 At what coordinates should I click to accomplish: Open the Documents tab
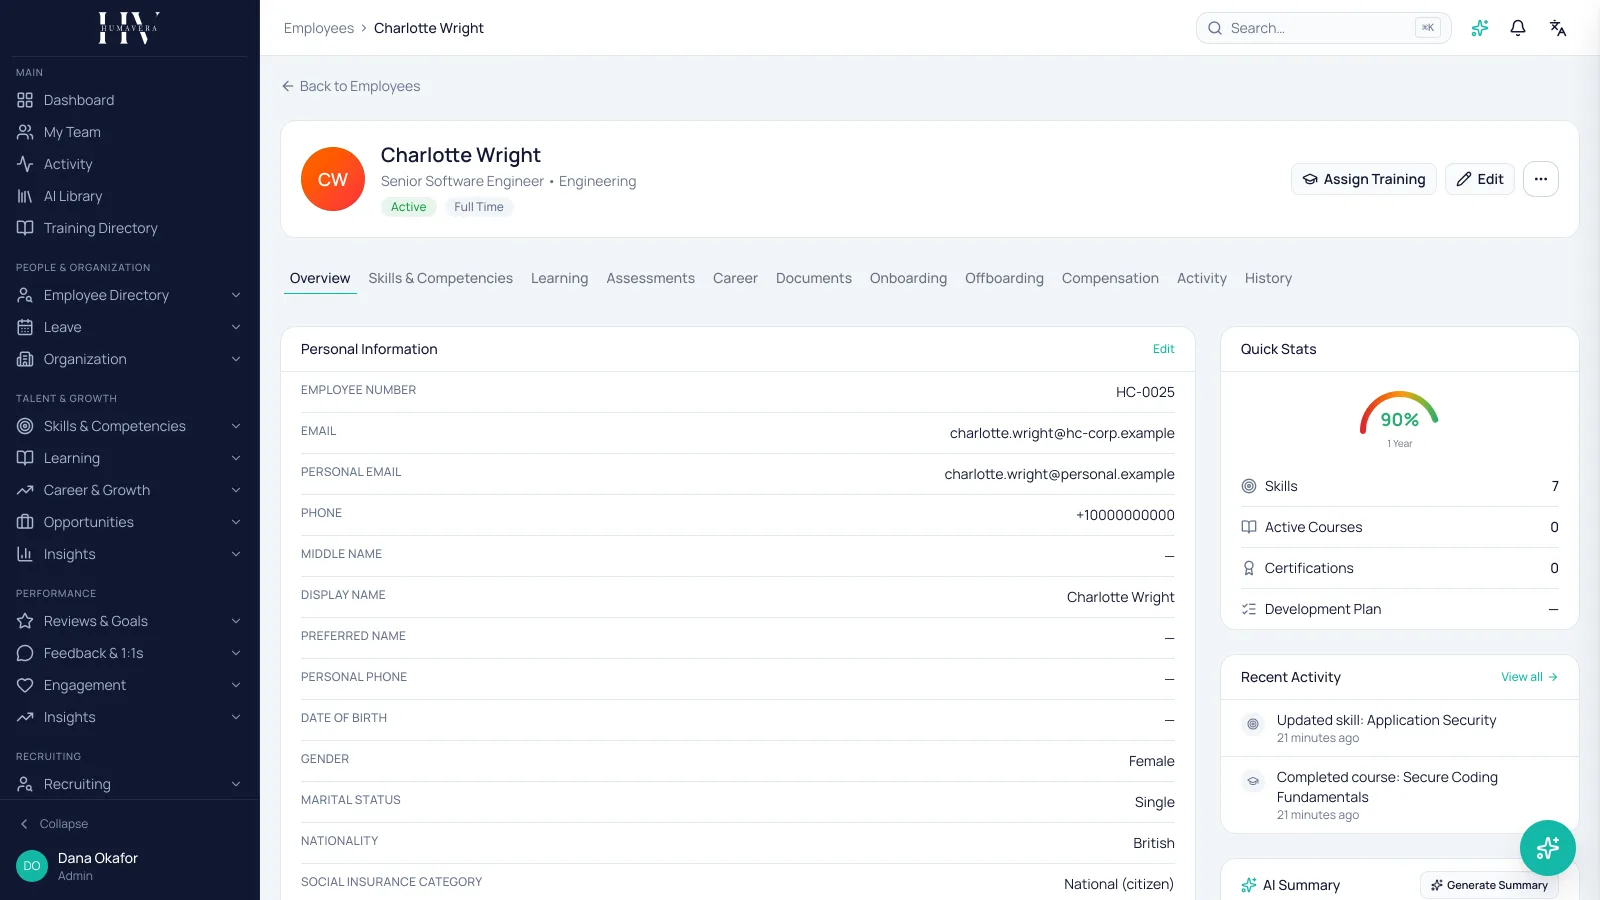814,278
